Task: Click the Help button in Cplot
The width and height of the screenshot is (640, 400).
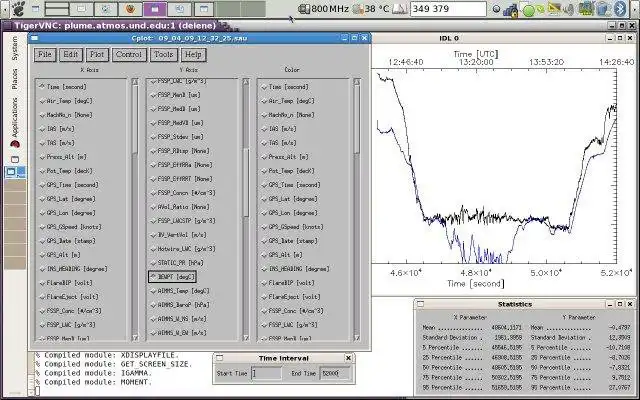Action: pyautogui.click(x=193, y=54)
